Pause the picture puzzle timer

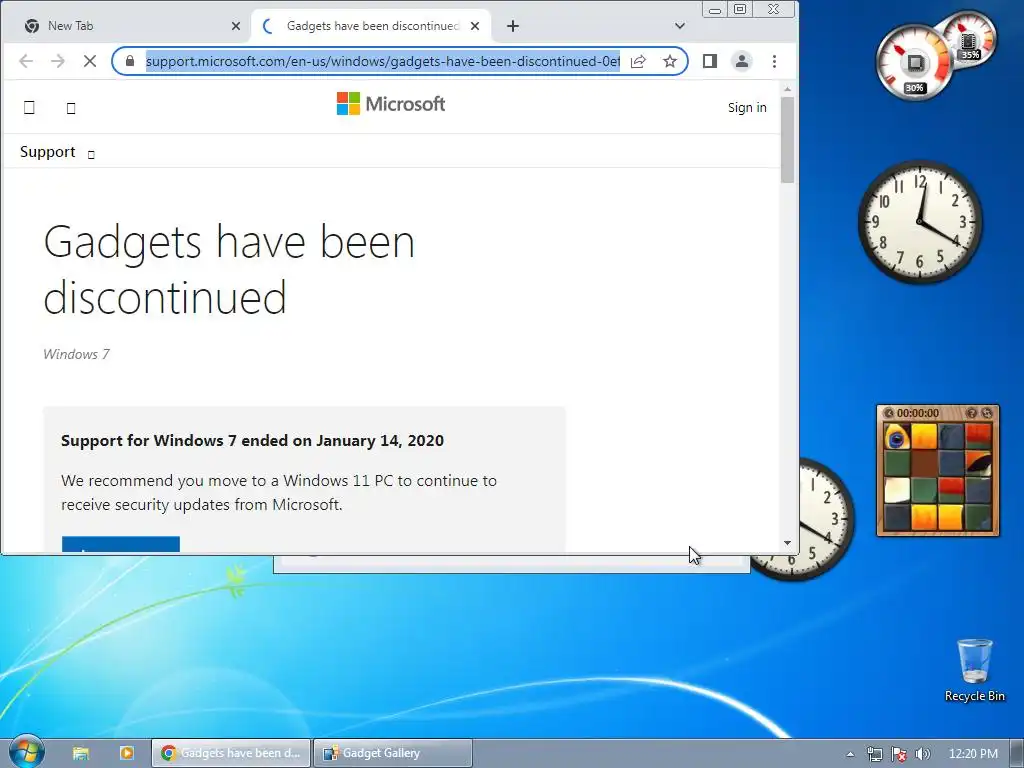889,413
